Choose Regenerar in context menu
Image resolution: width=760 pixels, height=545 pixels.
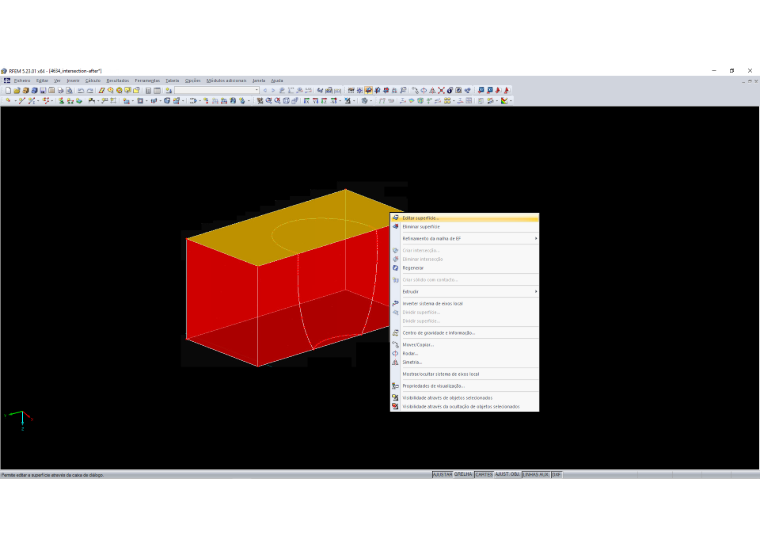click(465, 268)
